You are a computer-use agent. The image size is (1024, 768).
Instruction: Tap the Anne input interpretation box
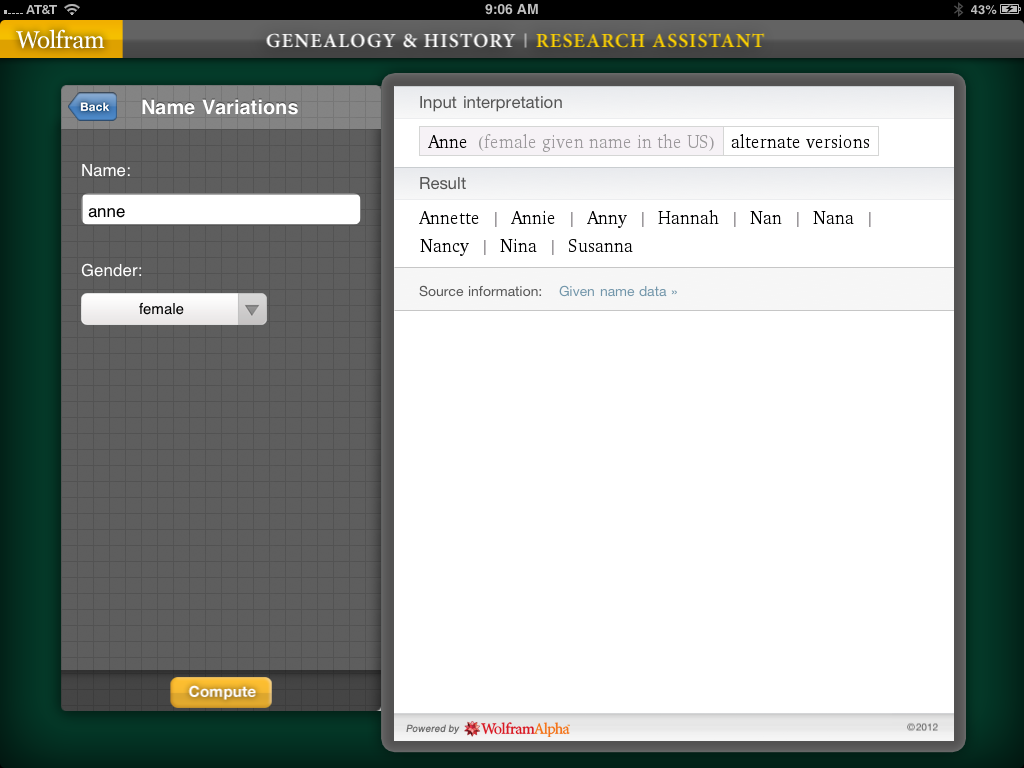(x=571, y=142)
